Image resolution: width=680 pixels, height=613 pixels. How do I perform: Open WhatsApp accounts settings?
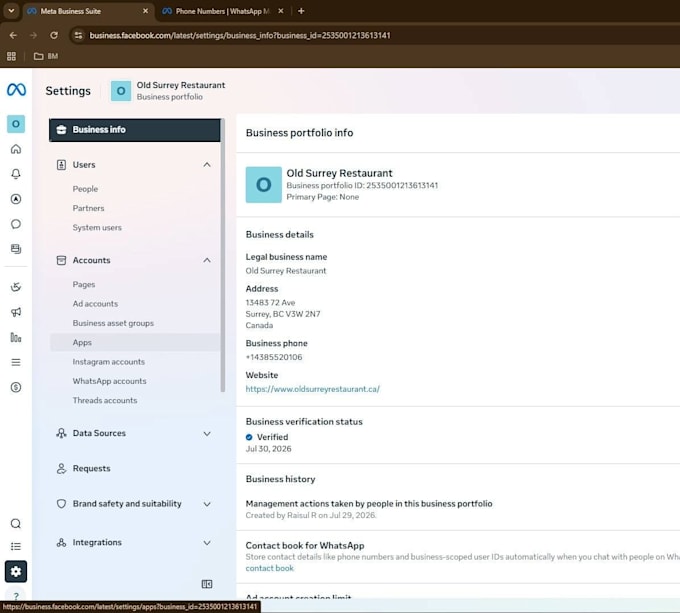(x=109, y=381)
